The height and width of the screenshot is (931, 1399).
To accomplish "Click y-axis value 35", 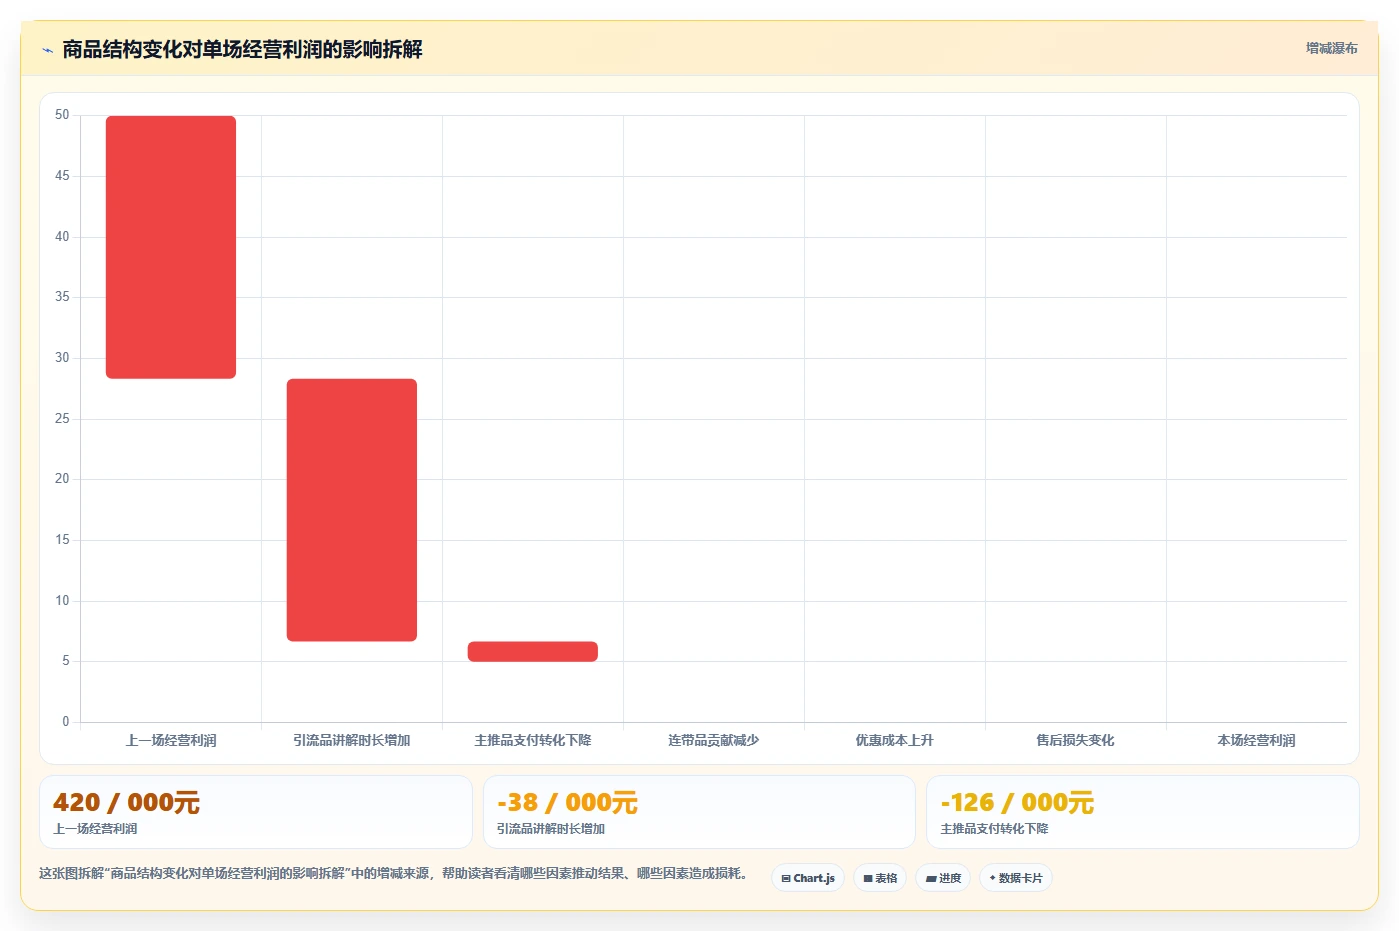I will tap(62, 297).
